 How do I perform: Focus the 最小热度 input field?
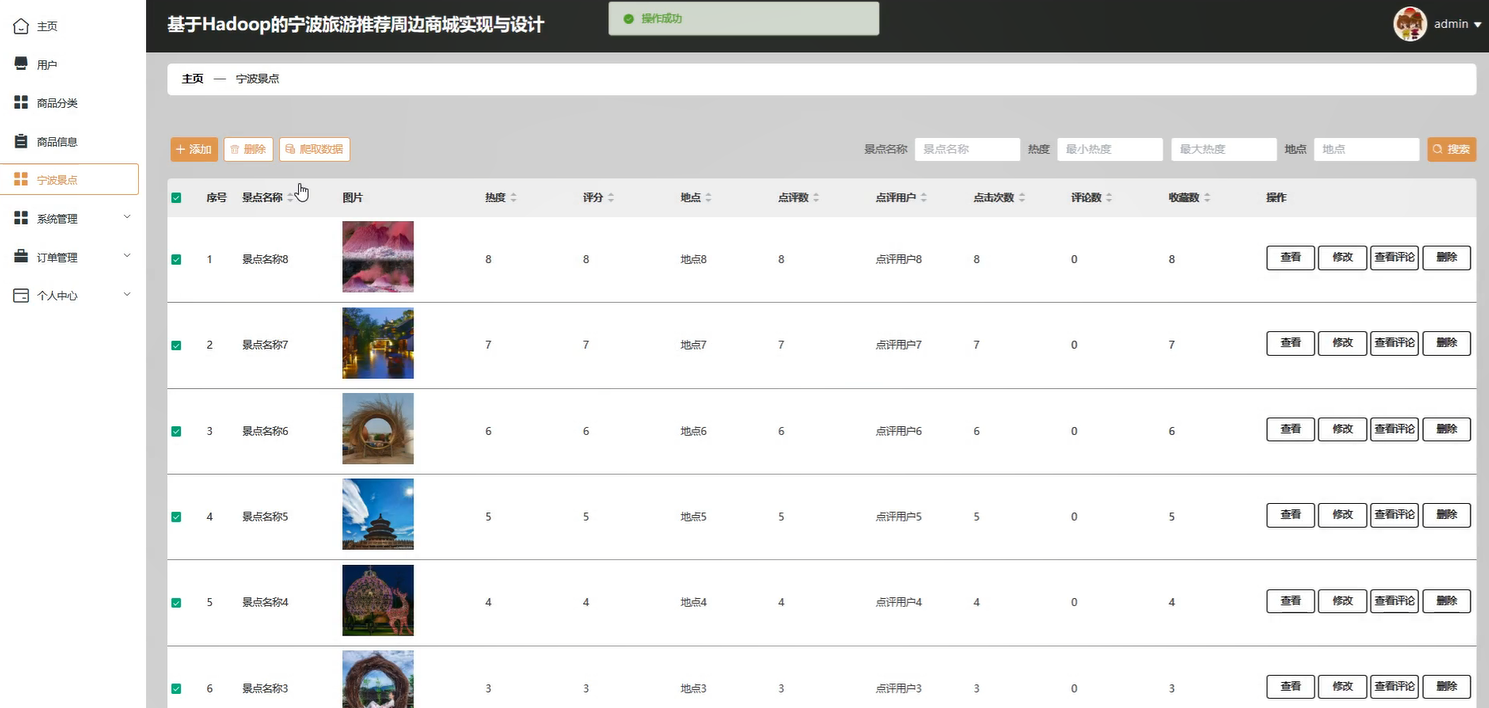pyautogui.click(x=1110, y=149)
